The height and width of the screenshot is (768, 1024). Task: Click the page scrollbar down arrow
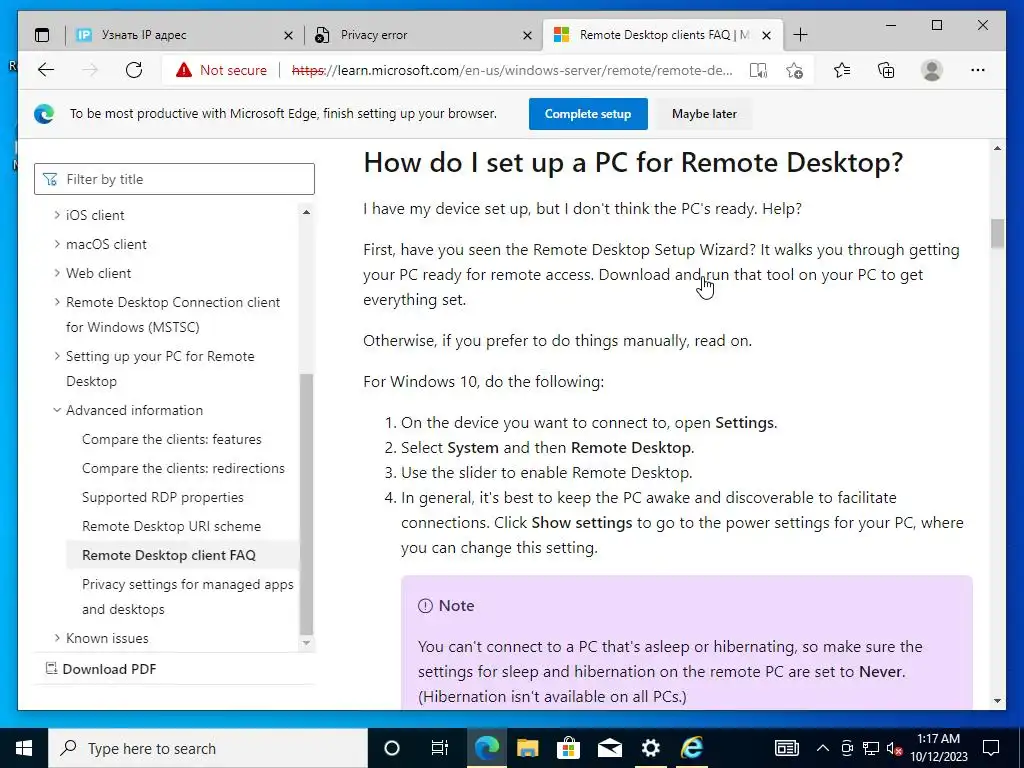pos(997,701)
